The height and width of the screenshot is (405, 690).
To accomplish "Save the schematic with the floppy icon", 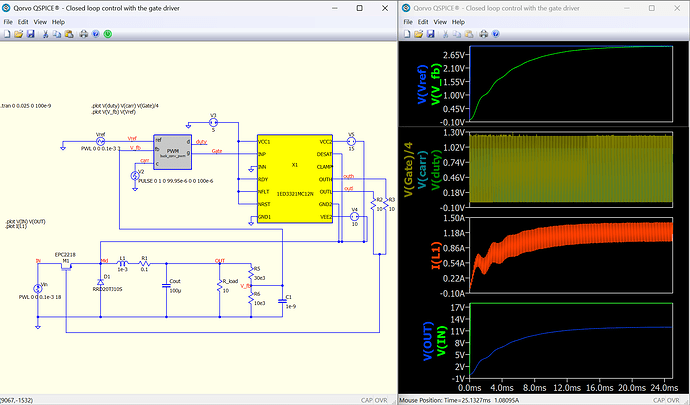I will [30, 34].
